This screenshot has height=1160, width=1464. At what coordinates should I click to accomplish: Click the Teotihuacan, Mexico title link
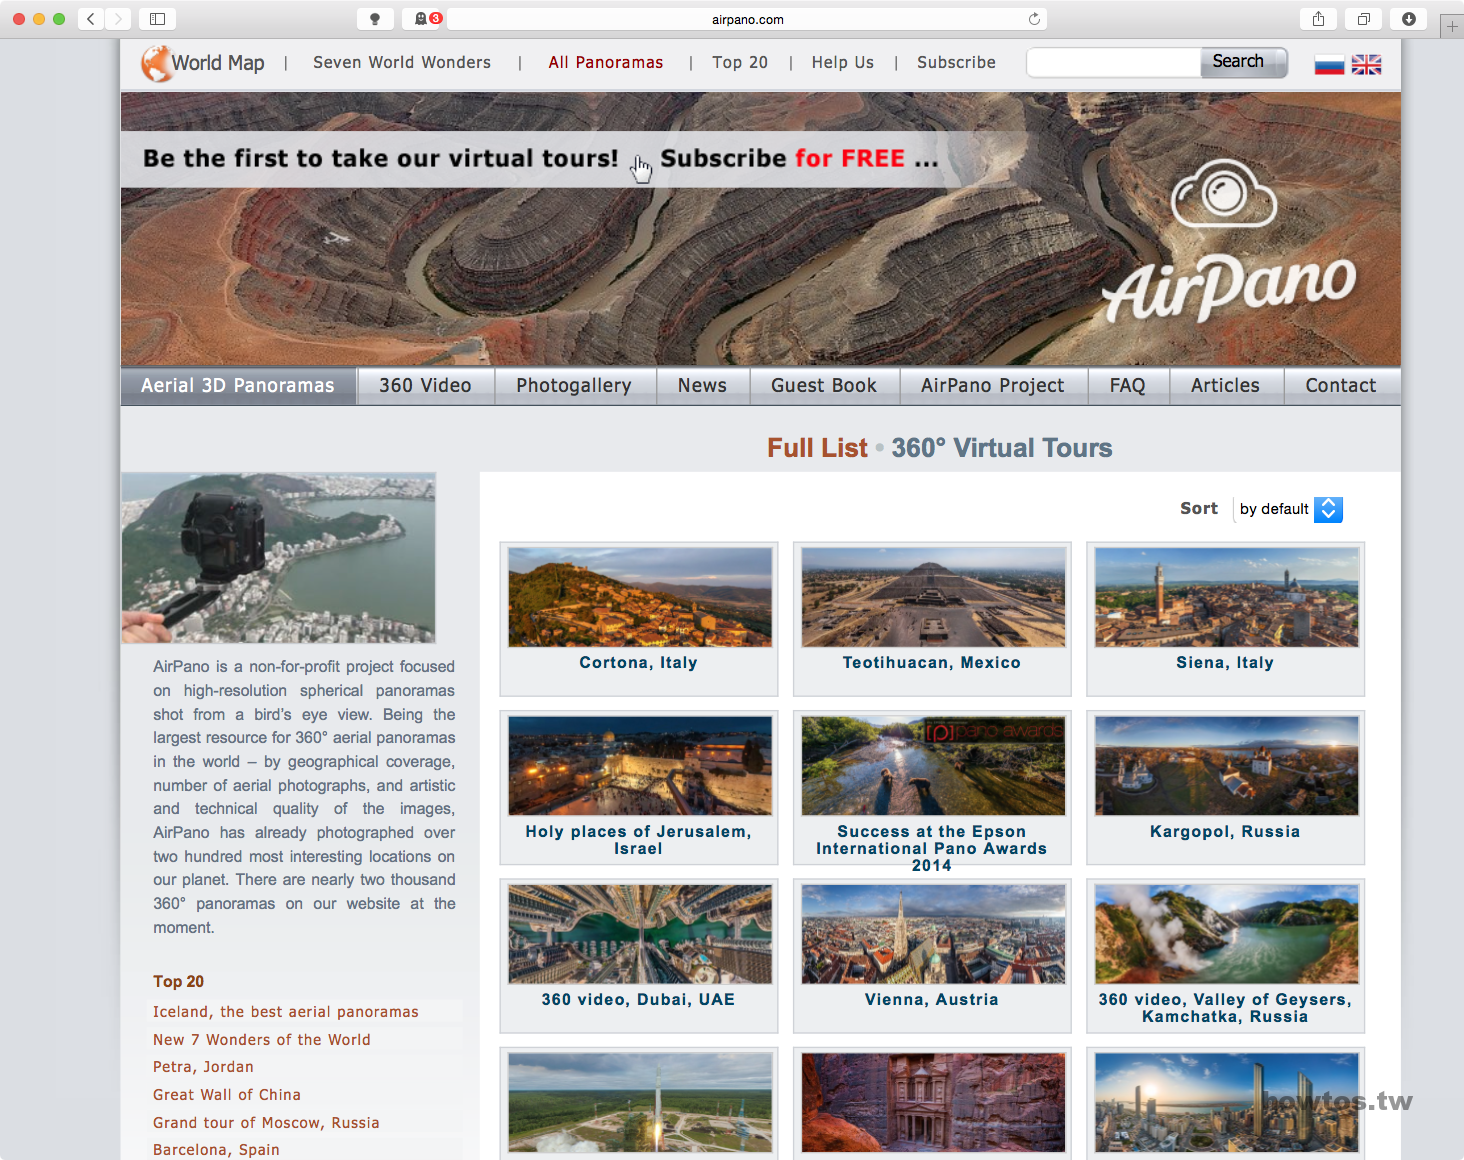(x=932, y=663)
